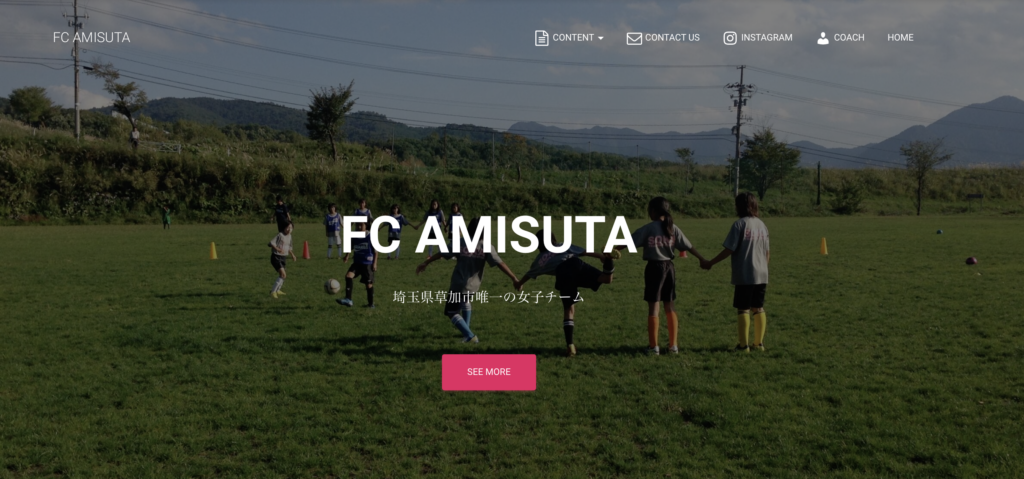Click the FC AMISUTA brand logo text
Screen dimensions: 1024x479
coord(91,37)
